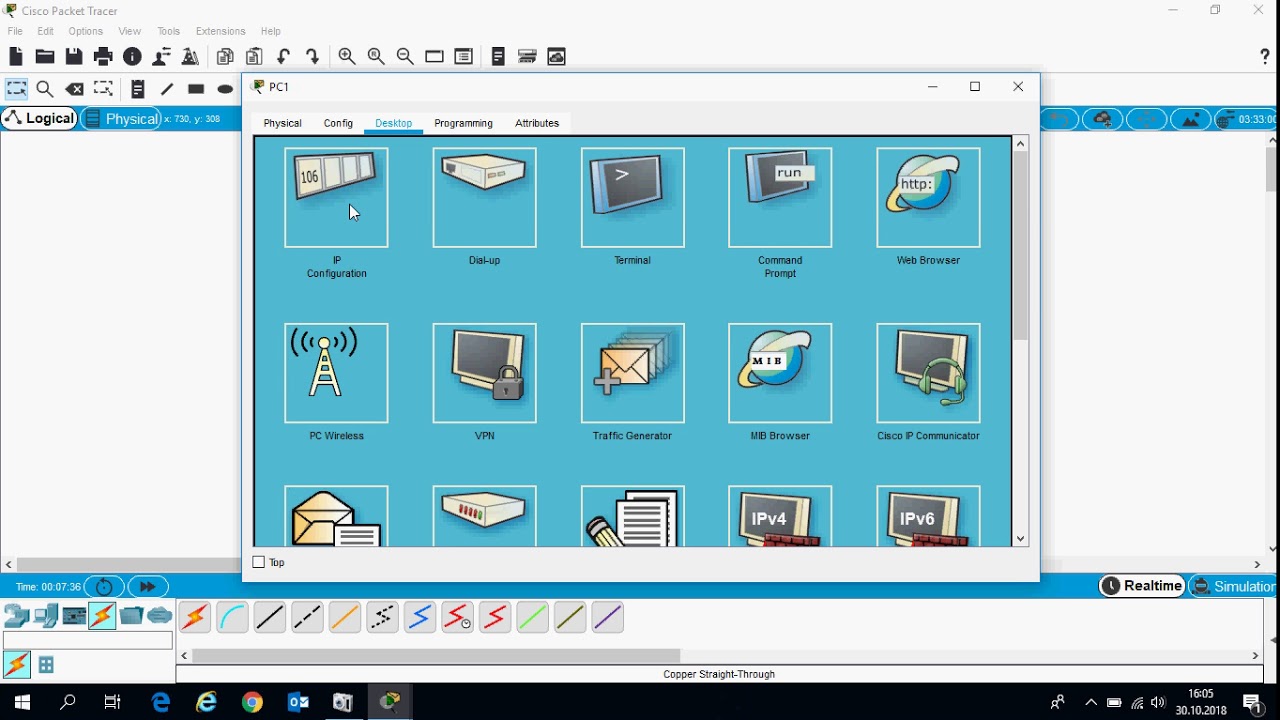
Task: Open IP Configuration on PC1 desktop
Action: [x=336, y=197]
